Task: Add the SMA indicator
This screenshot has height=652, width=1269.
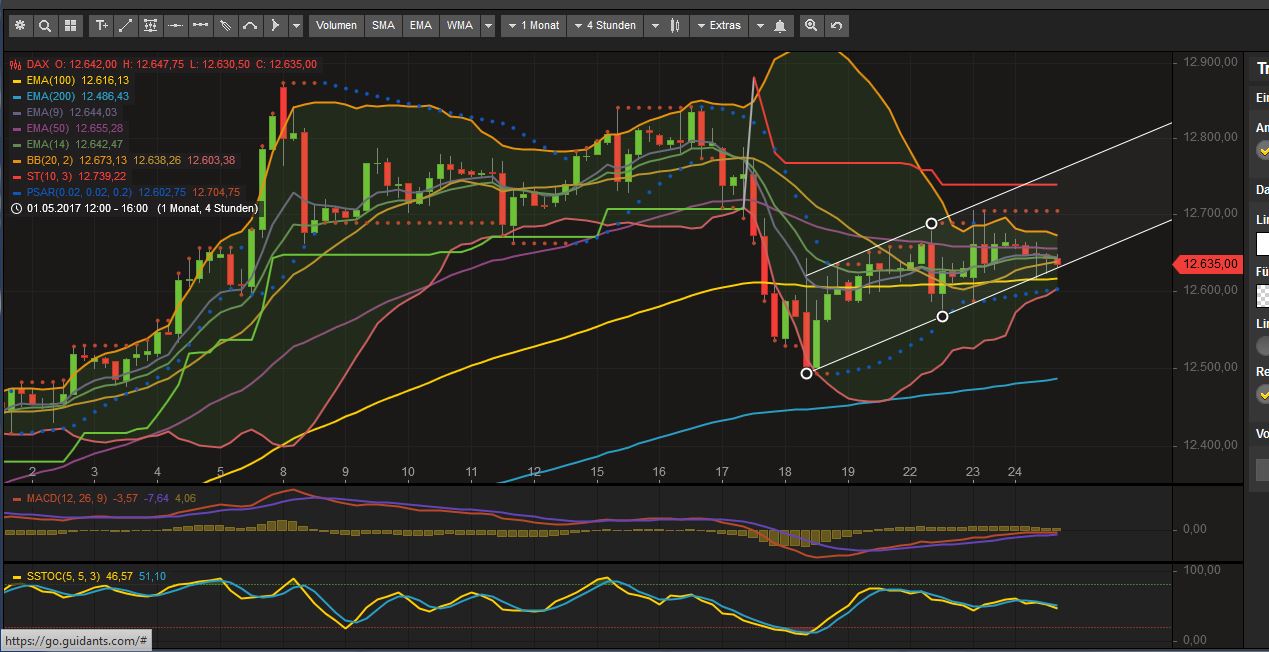Action: click(x=383, y=25)
